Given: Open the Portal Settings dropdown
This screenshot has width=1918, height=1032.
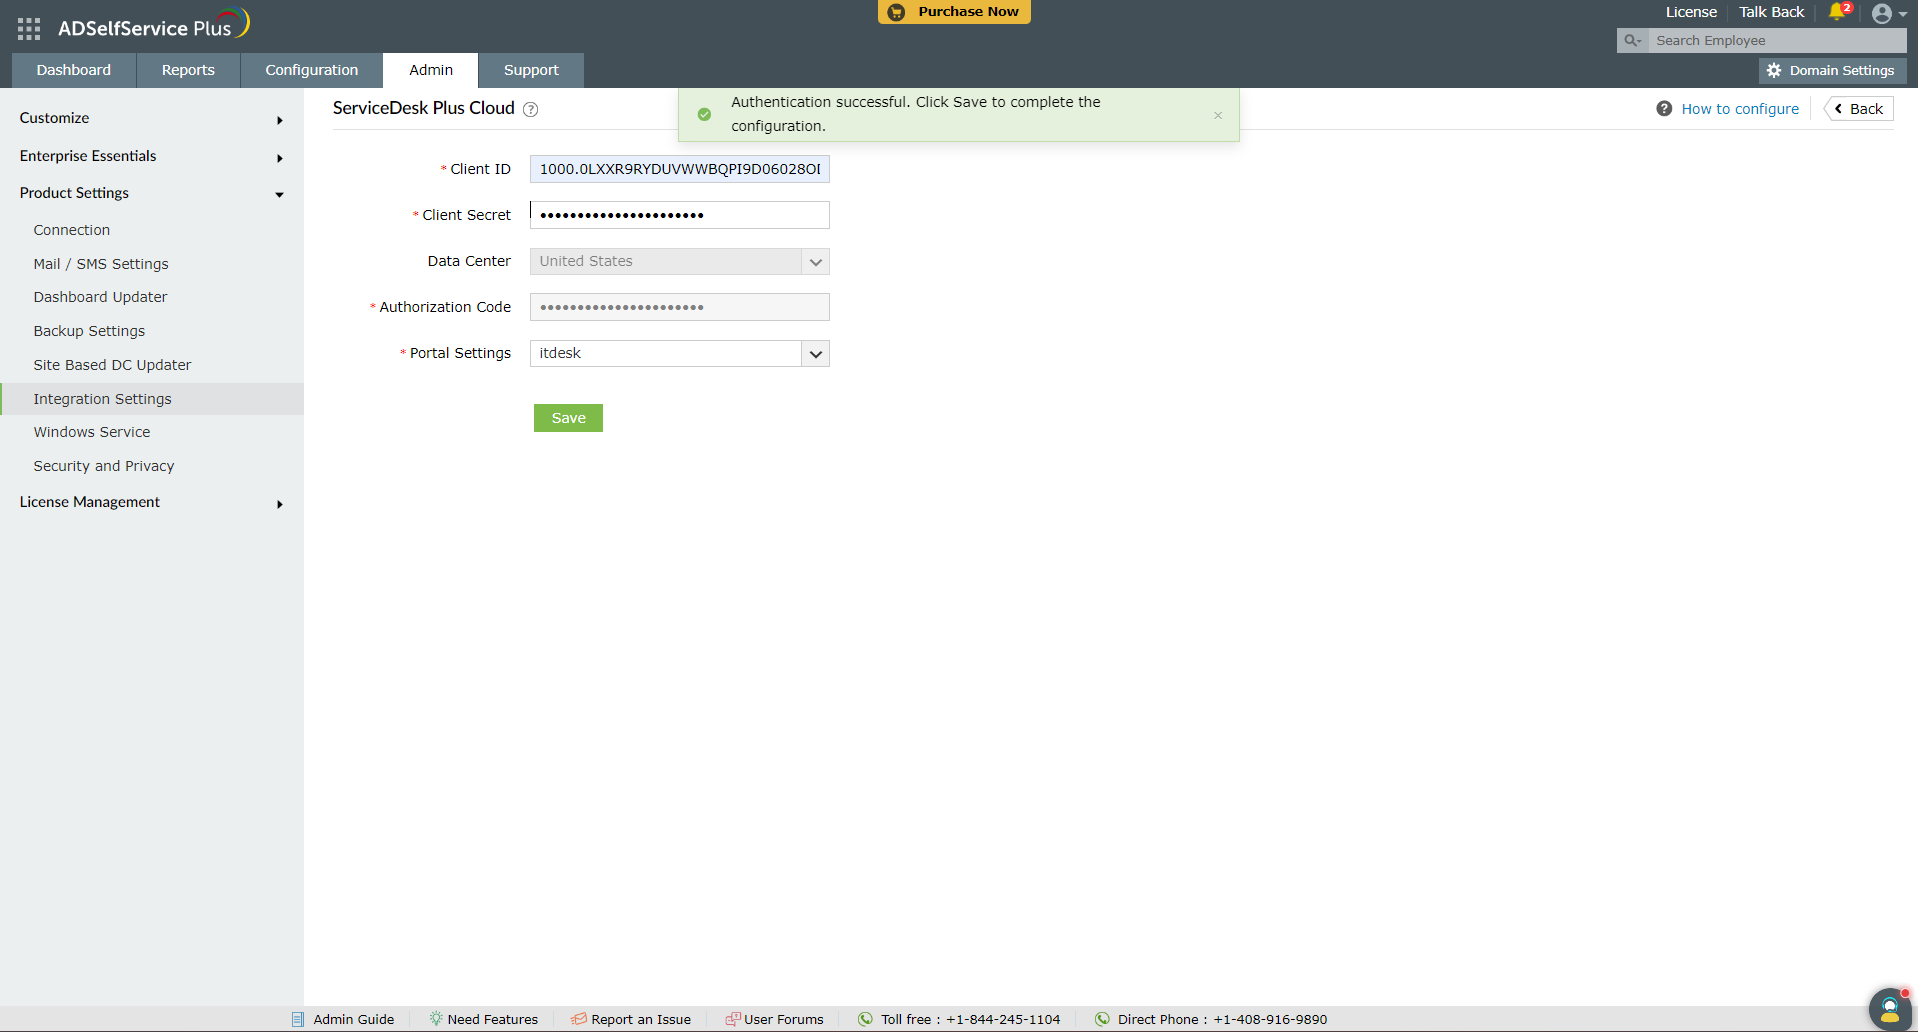Looking at the screenshot, I should (x=816, y=353).
